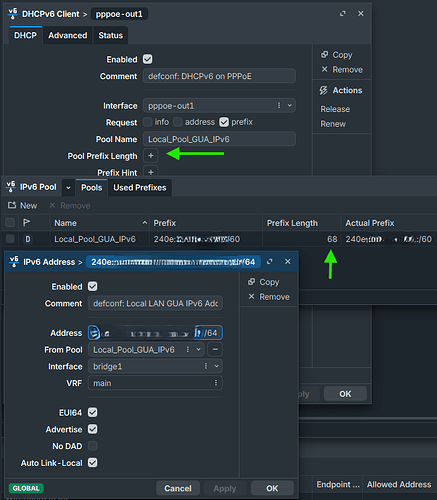Screen dimensions: 437x500
Task: Click the flag column header icon
Action: click(27, 222)
